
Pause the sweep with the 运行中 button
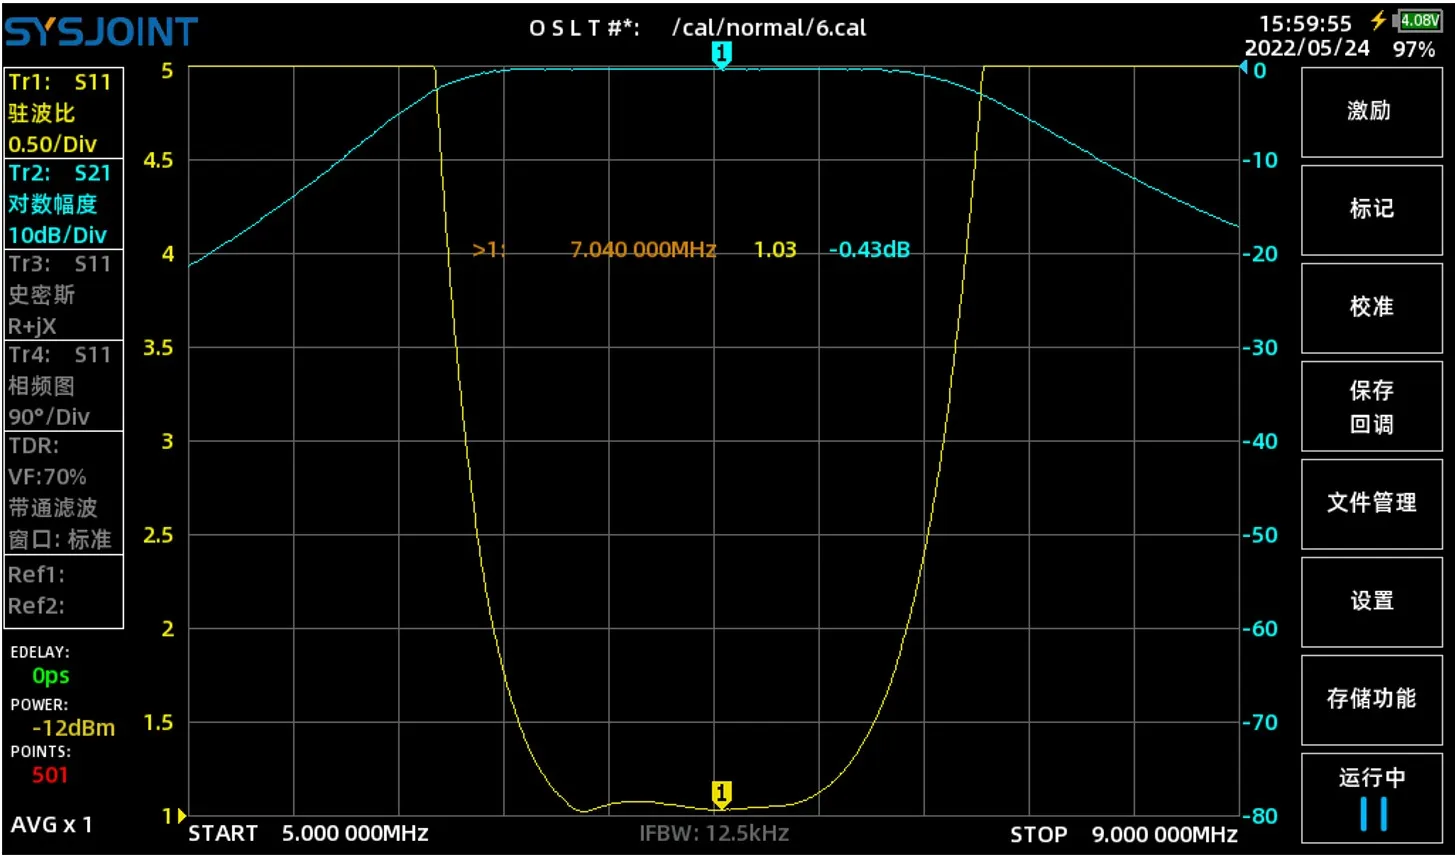[1371, 799]
